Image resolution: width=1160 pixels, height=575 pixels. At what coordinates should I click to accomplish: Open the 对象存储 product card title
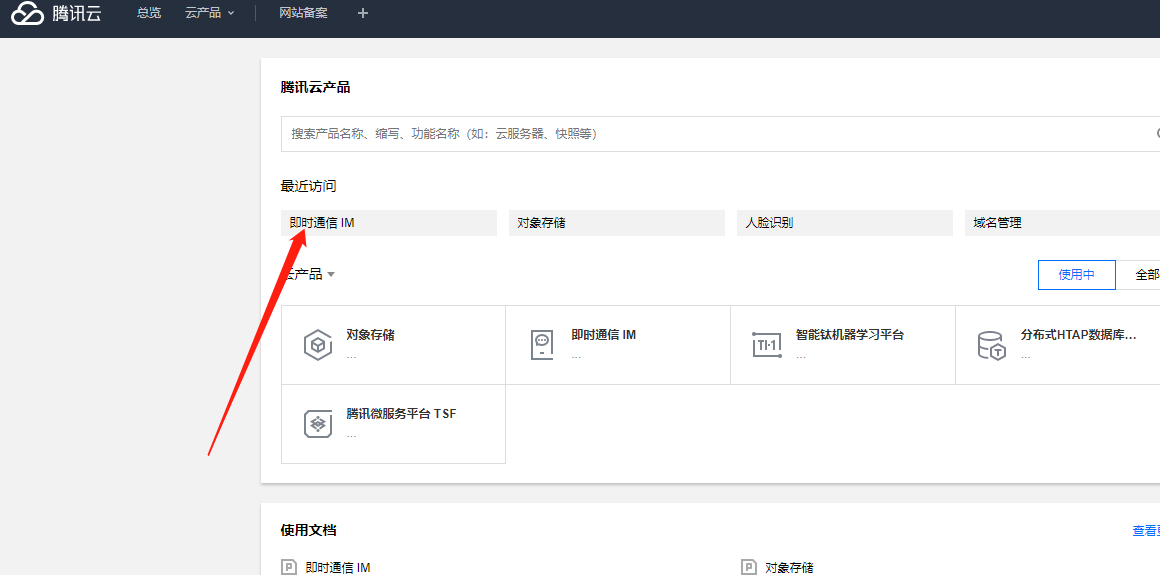pyautogui.click(x=371, y=334)
